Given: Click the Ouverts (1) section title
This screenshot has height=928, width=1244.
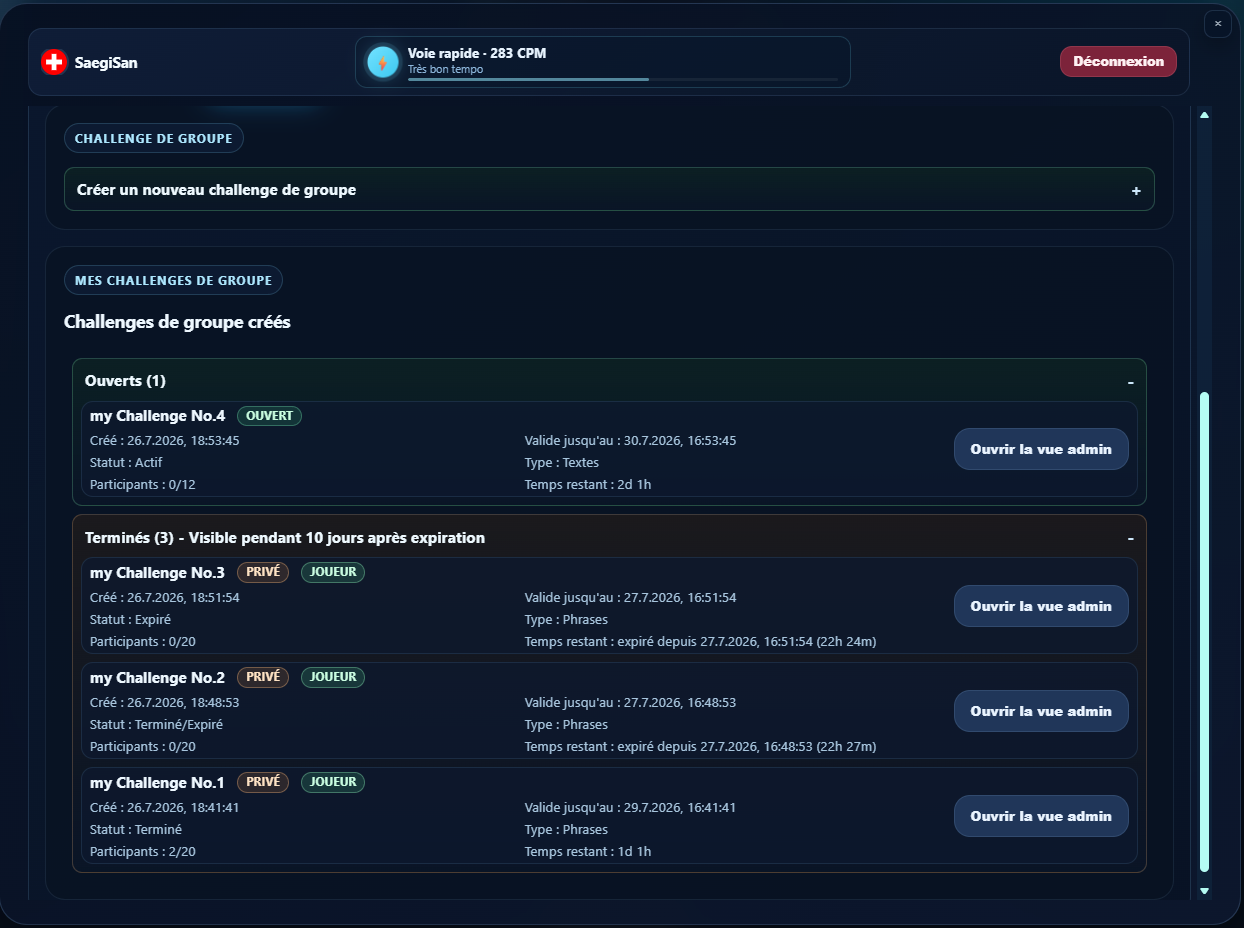Looking at the screenshot, I should pyautogui.click(x=125, y=381).
